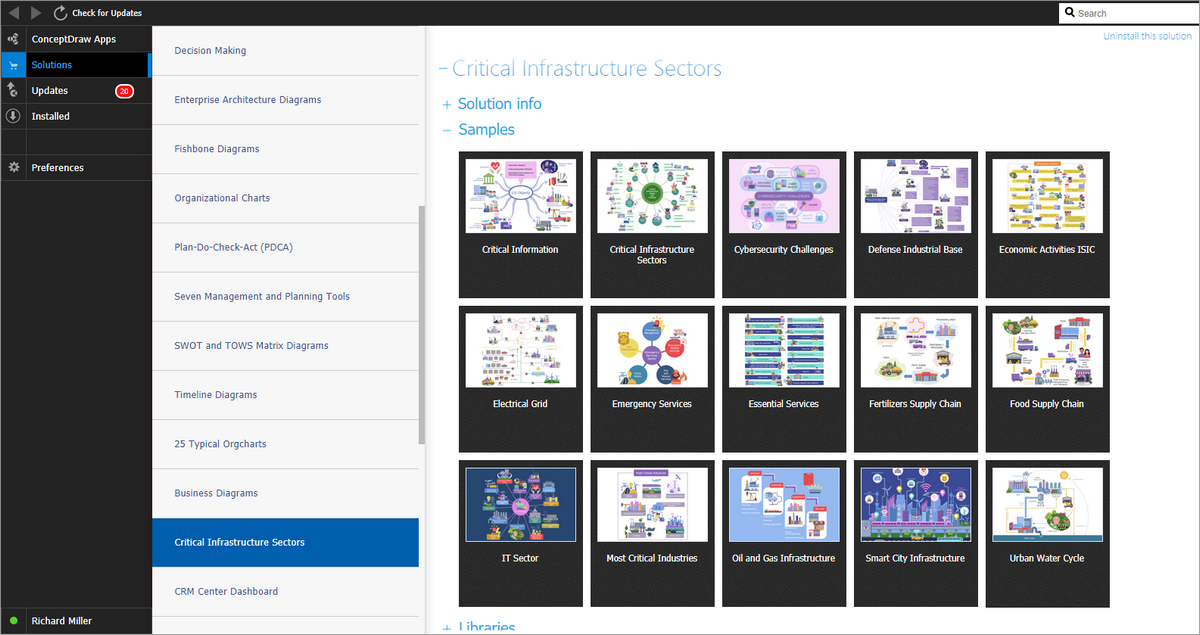
Task: Select Seven Management and Planning Tools
Action: [285, 296]
